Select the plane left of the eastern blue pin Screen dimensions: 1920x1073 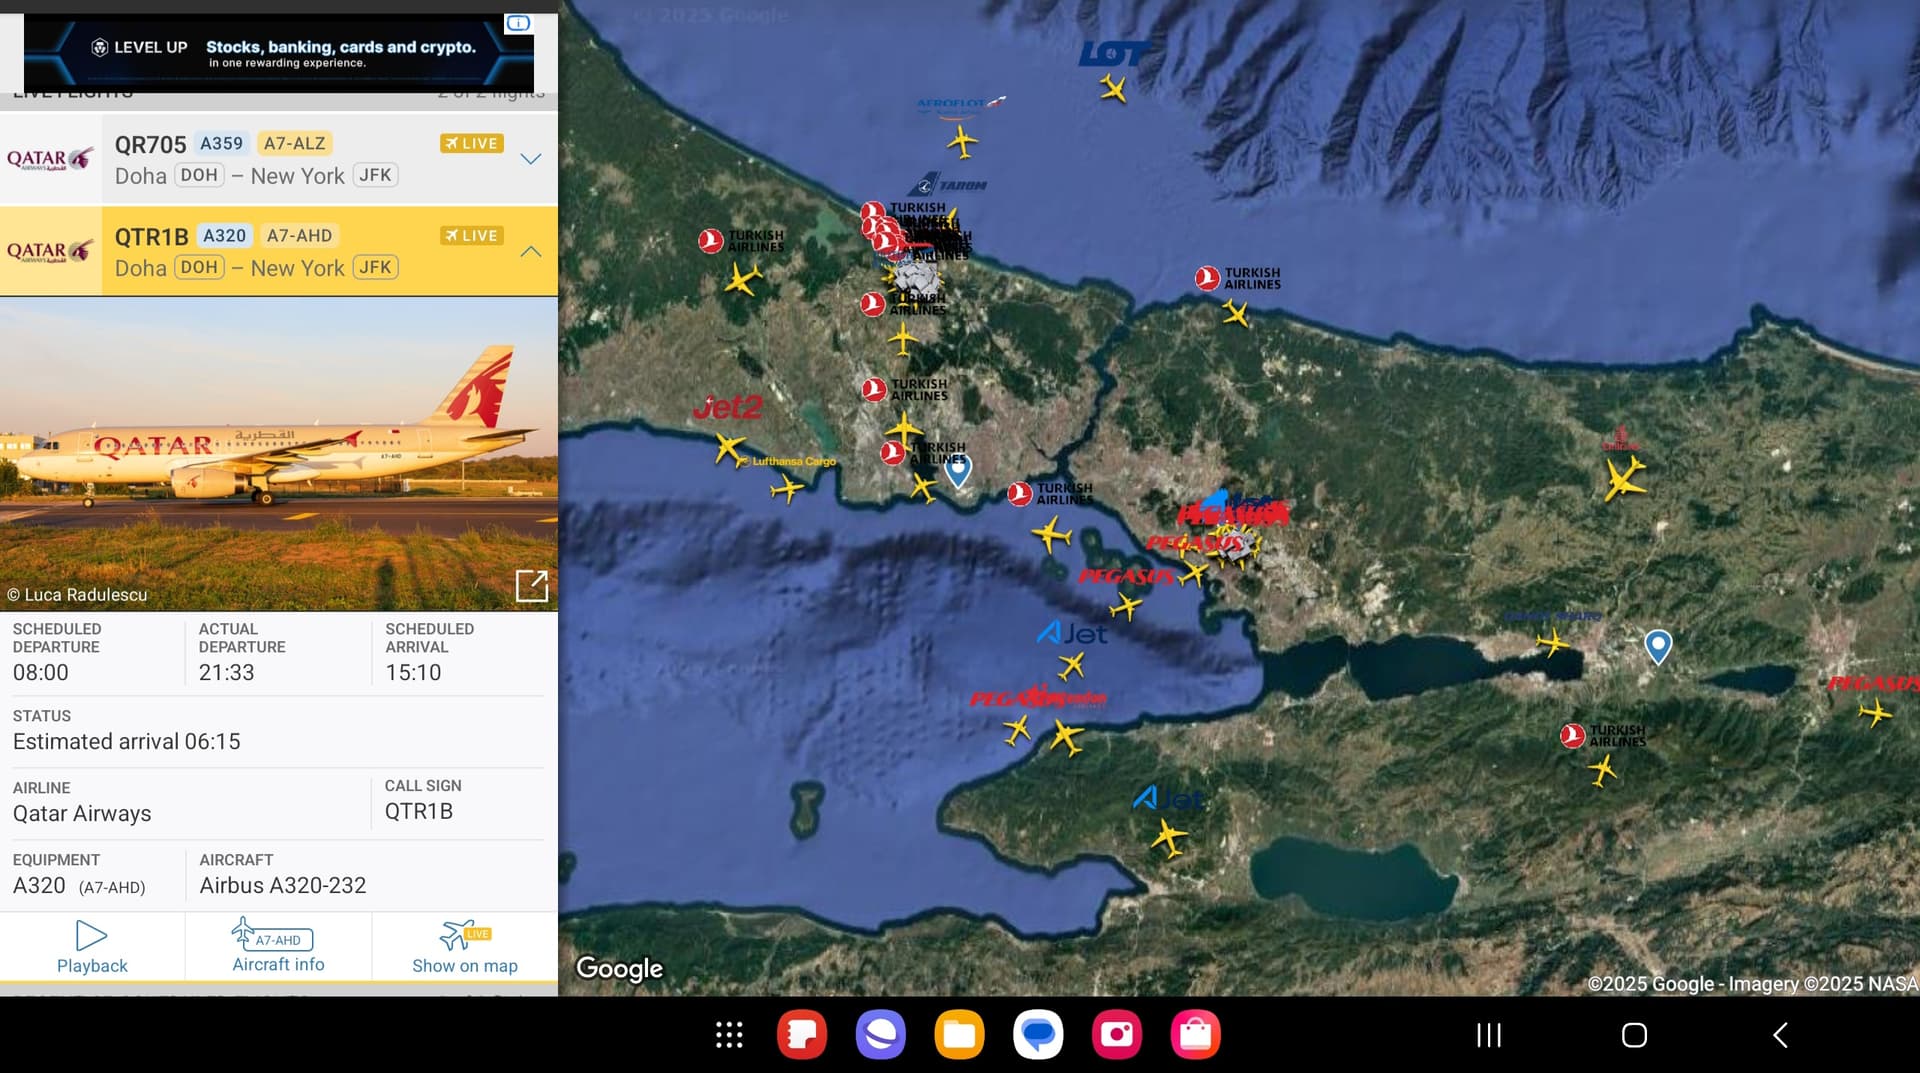(x=1553, y=641)
